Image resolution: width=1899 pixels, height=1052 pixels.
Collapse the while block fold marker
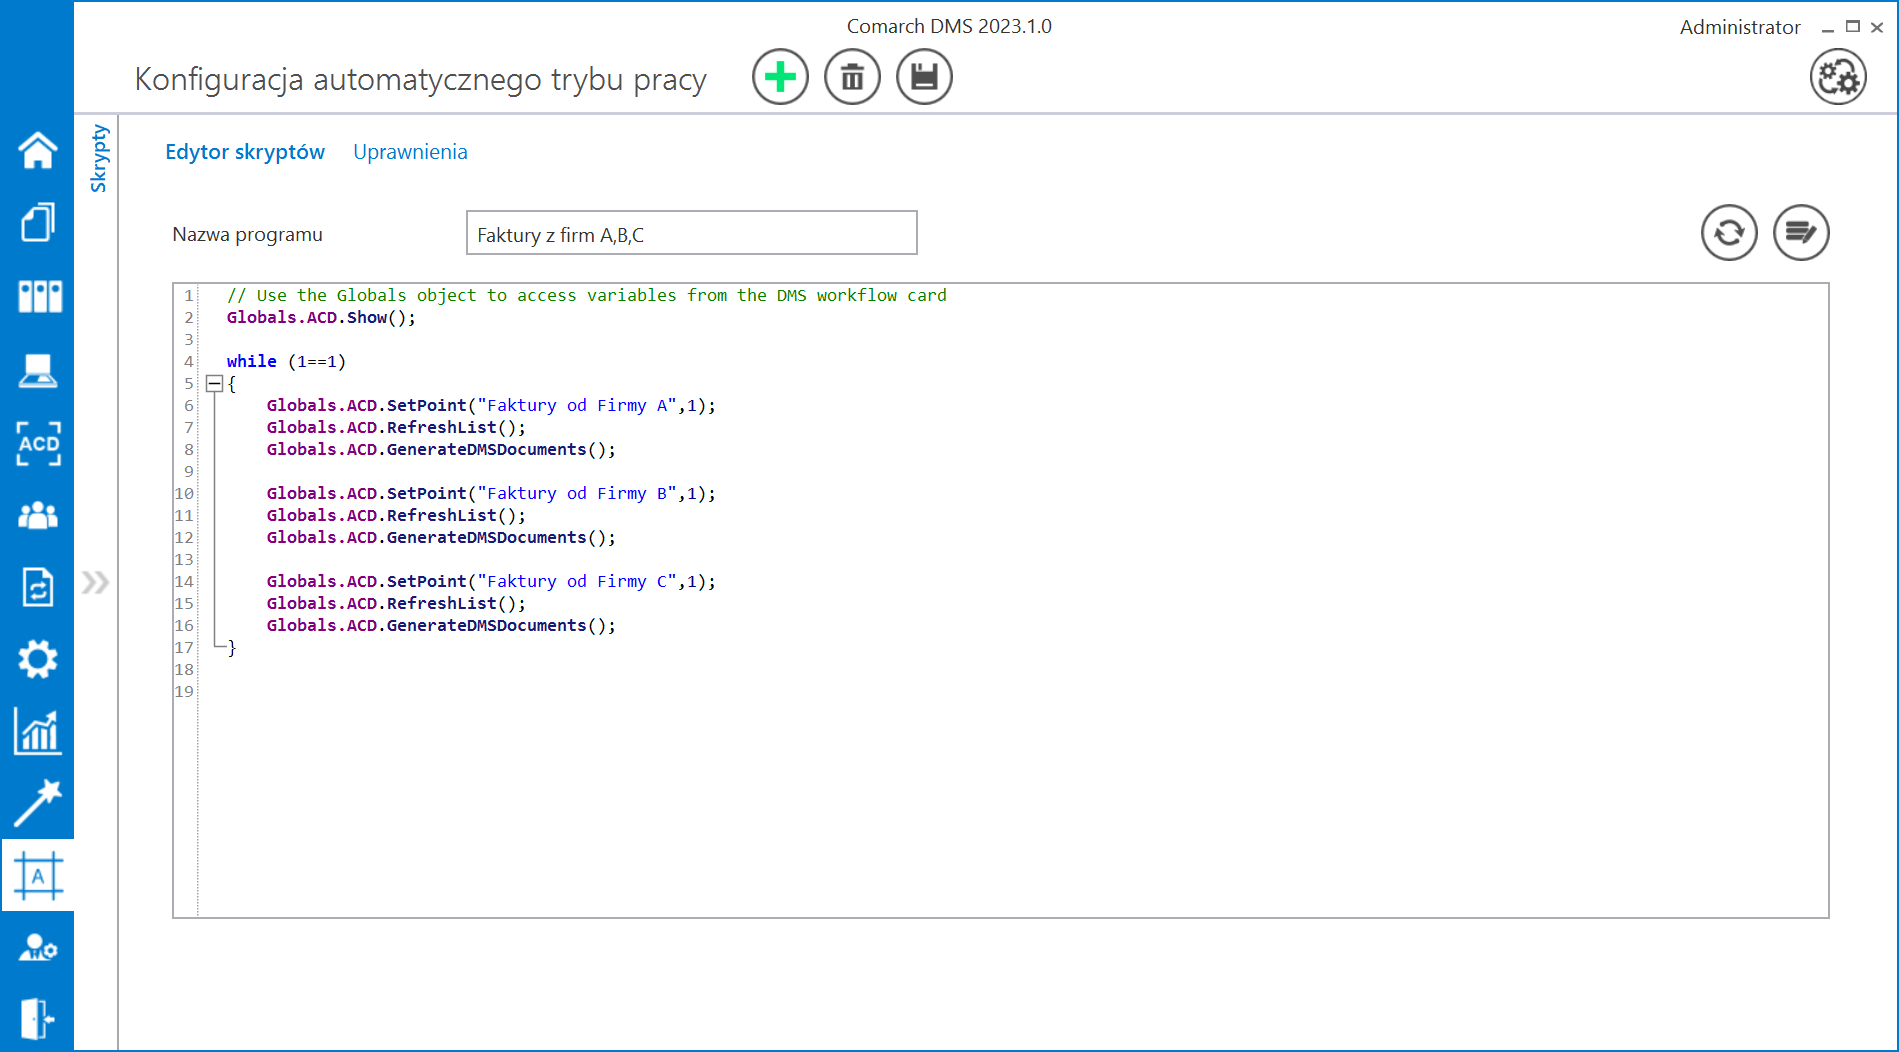tap(214, 383)
